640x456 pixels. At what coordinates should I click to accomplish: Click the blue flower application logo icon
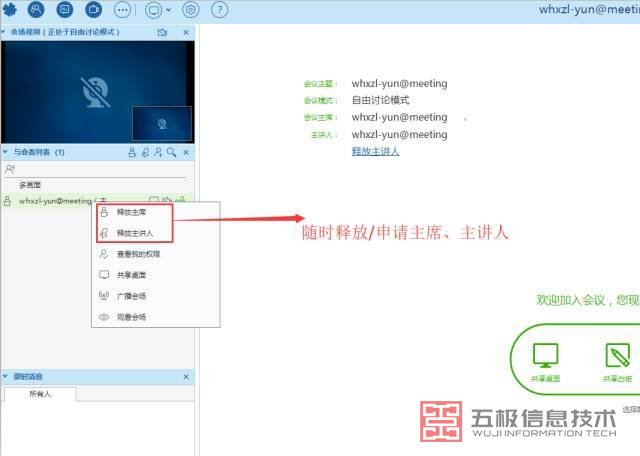[9, 9]
